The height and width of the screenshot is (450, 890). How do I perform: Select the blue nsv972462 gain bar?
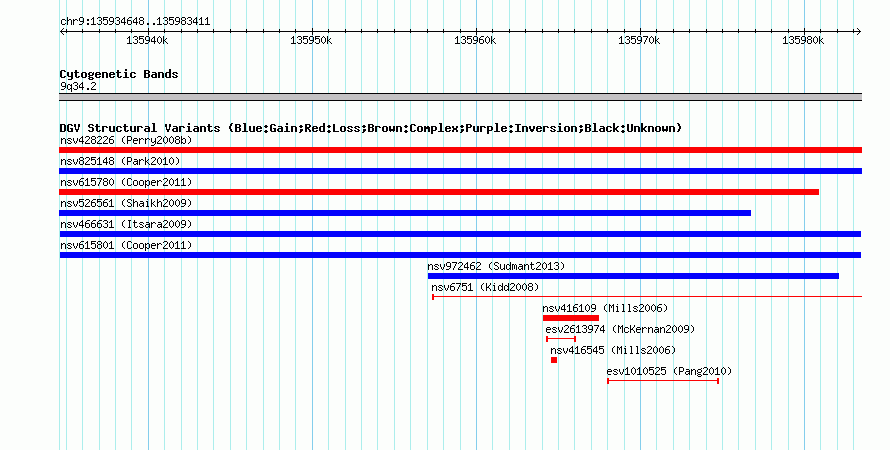coord(633,276)
